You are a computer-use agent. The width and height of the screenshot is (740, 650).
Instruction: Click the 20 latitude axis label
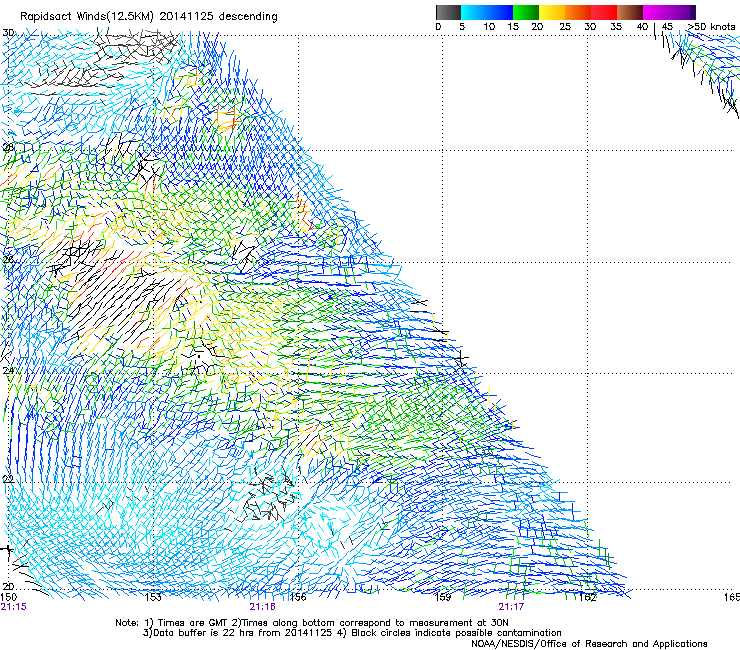pos(8,586)
